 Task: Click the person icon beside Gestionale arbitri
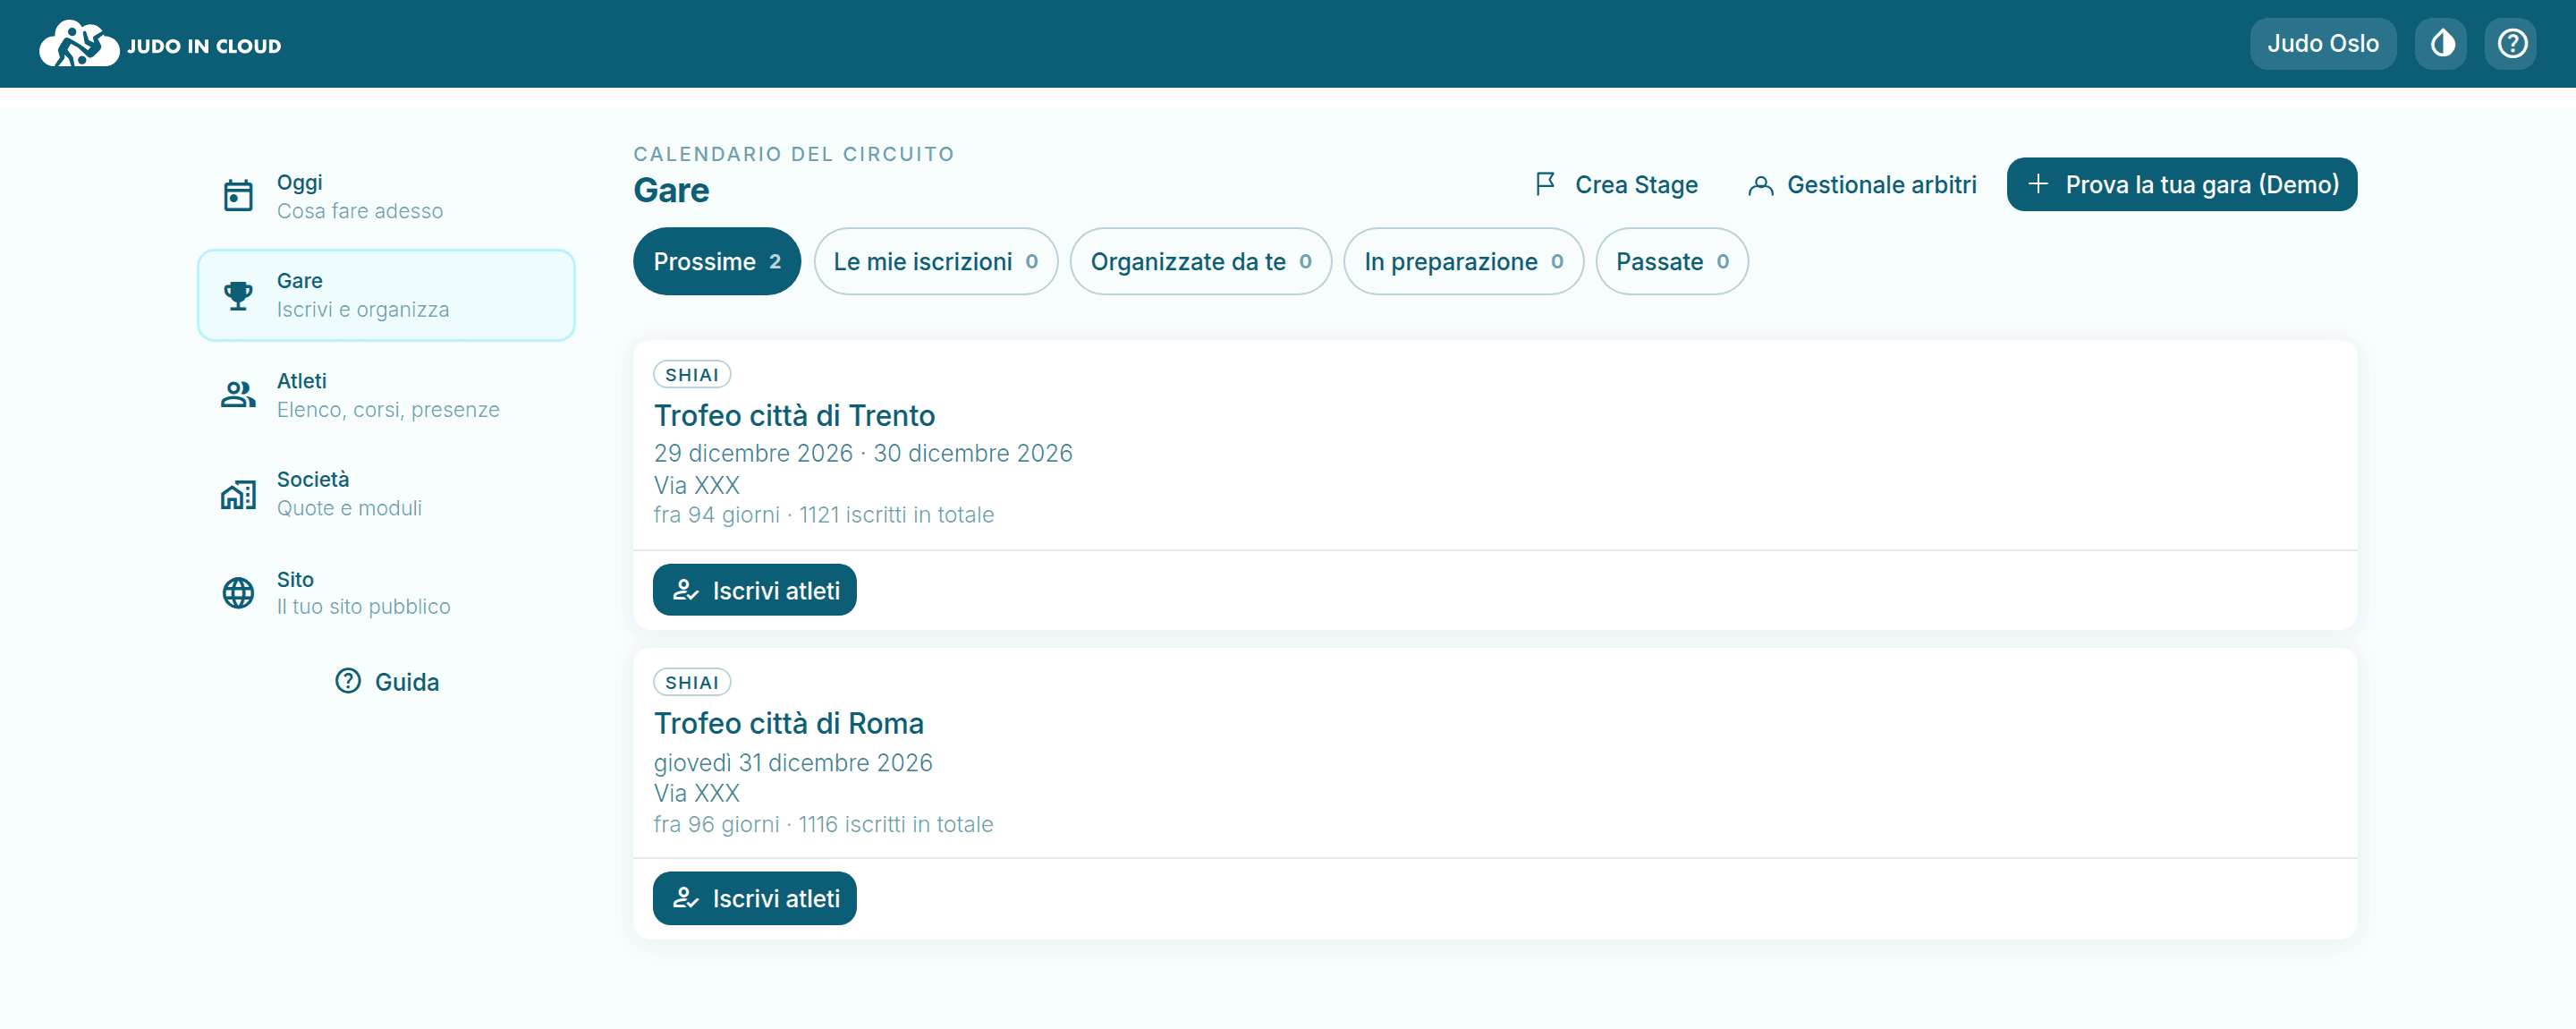click(1760, 185)
